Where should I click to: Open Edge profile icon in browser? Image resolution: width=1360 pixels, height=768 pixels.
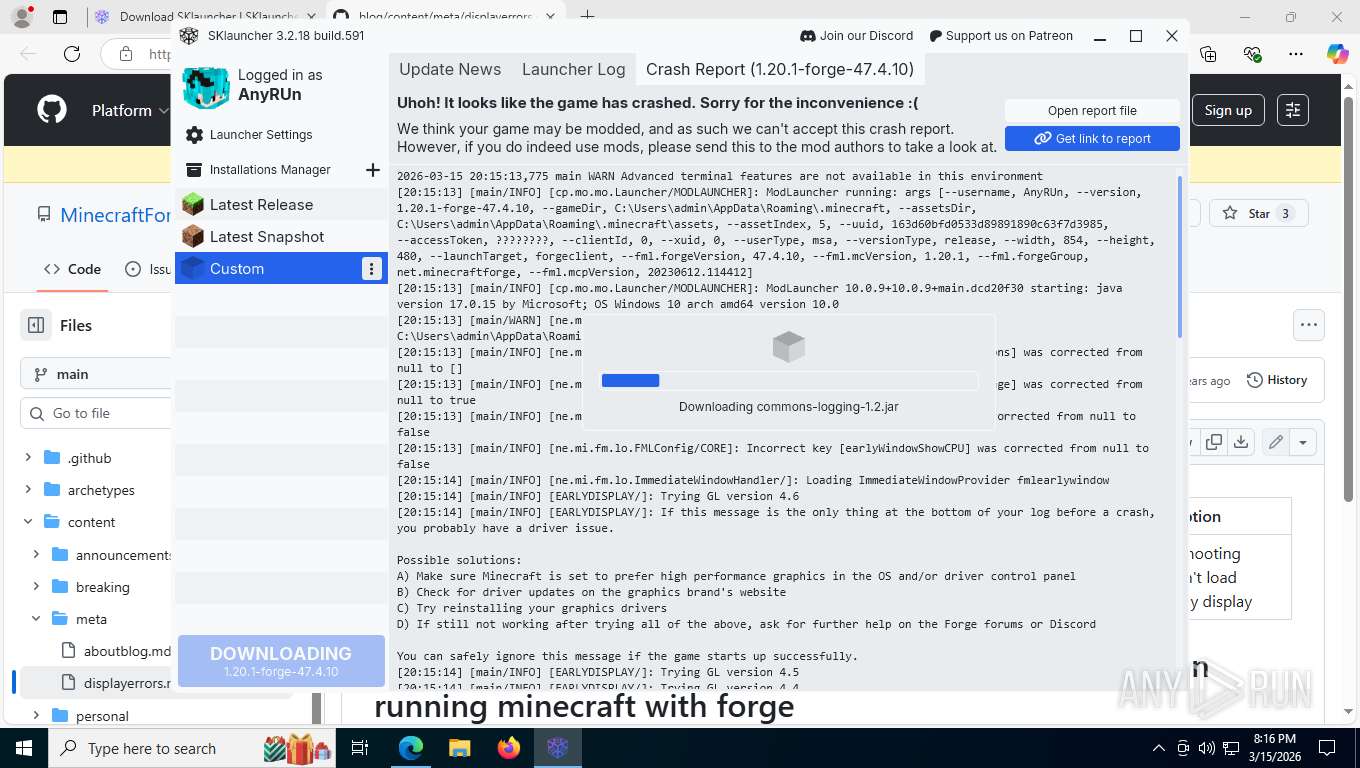(22, 17)
